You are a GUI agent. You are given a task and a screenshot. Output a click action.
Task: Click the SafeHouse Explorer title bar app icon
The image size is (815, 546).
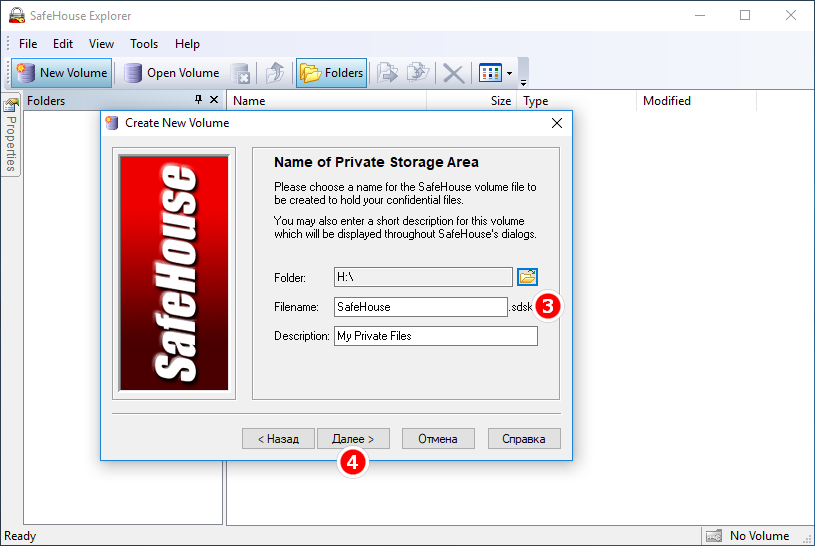coord(17,15)
